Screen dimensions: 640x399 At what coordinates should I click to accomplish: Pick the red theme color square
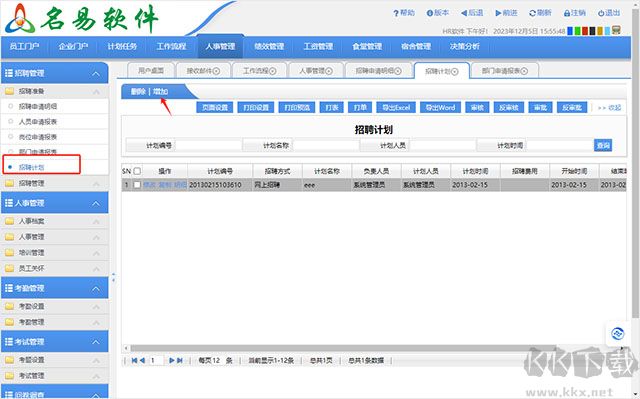pos(585,31)
